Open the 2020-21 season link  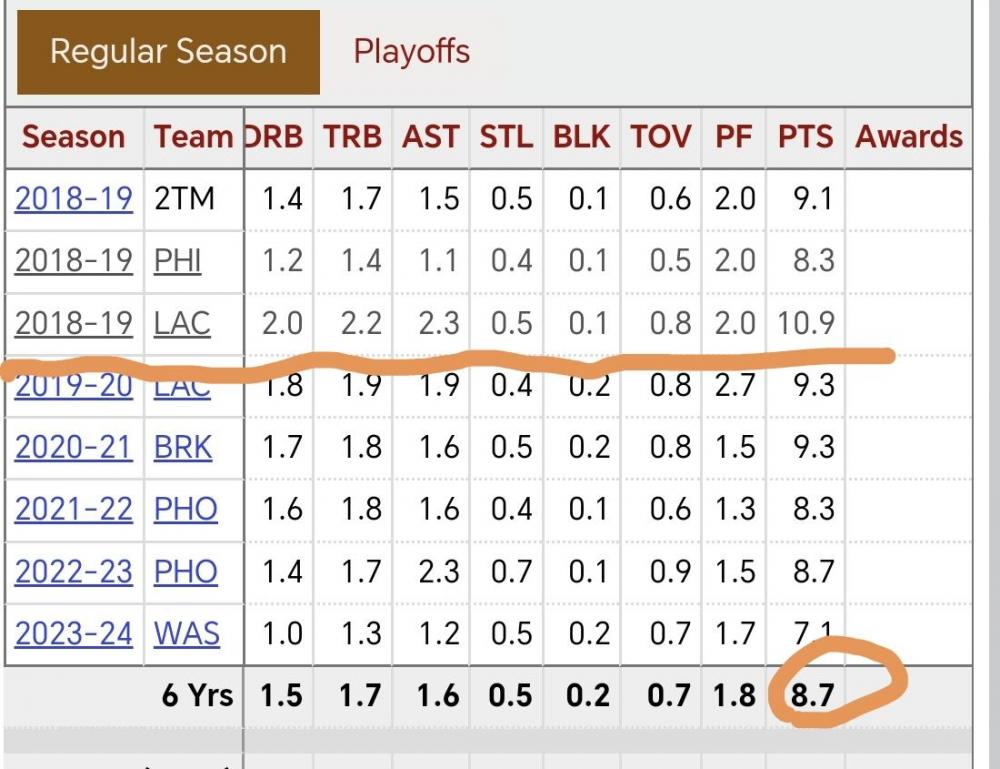click(73, 447)
